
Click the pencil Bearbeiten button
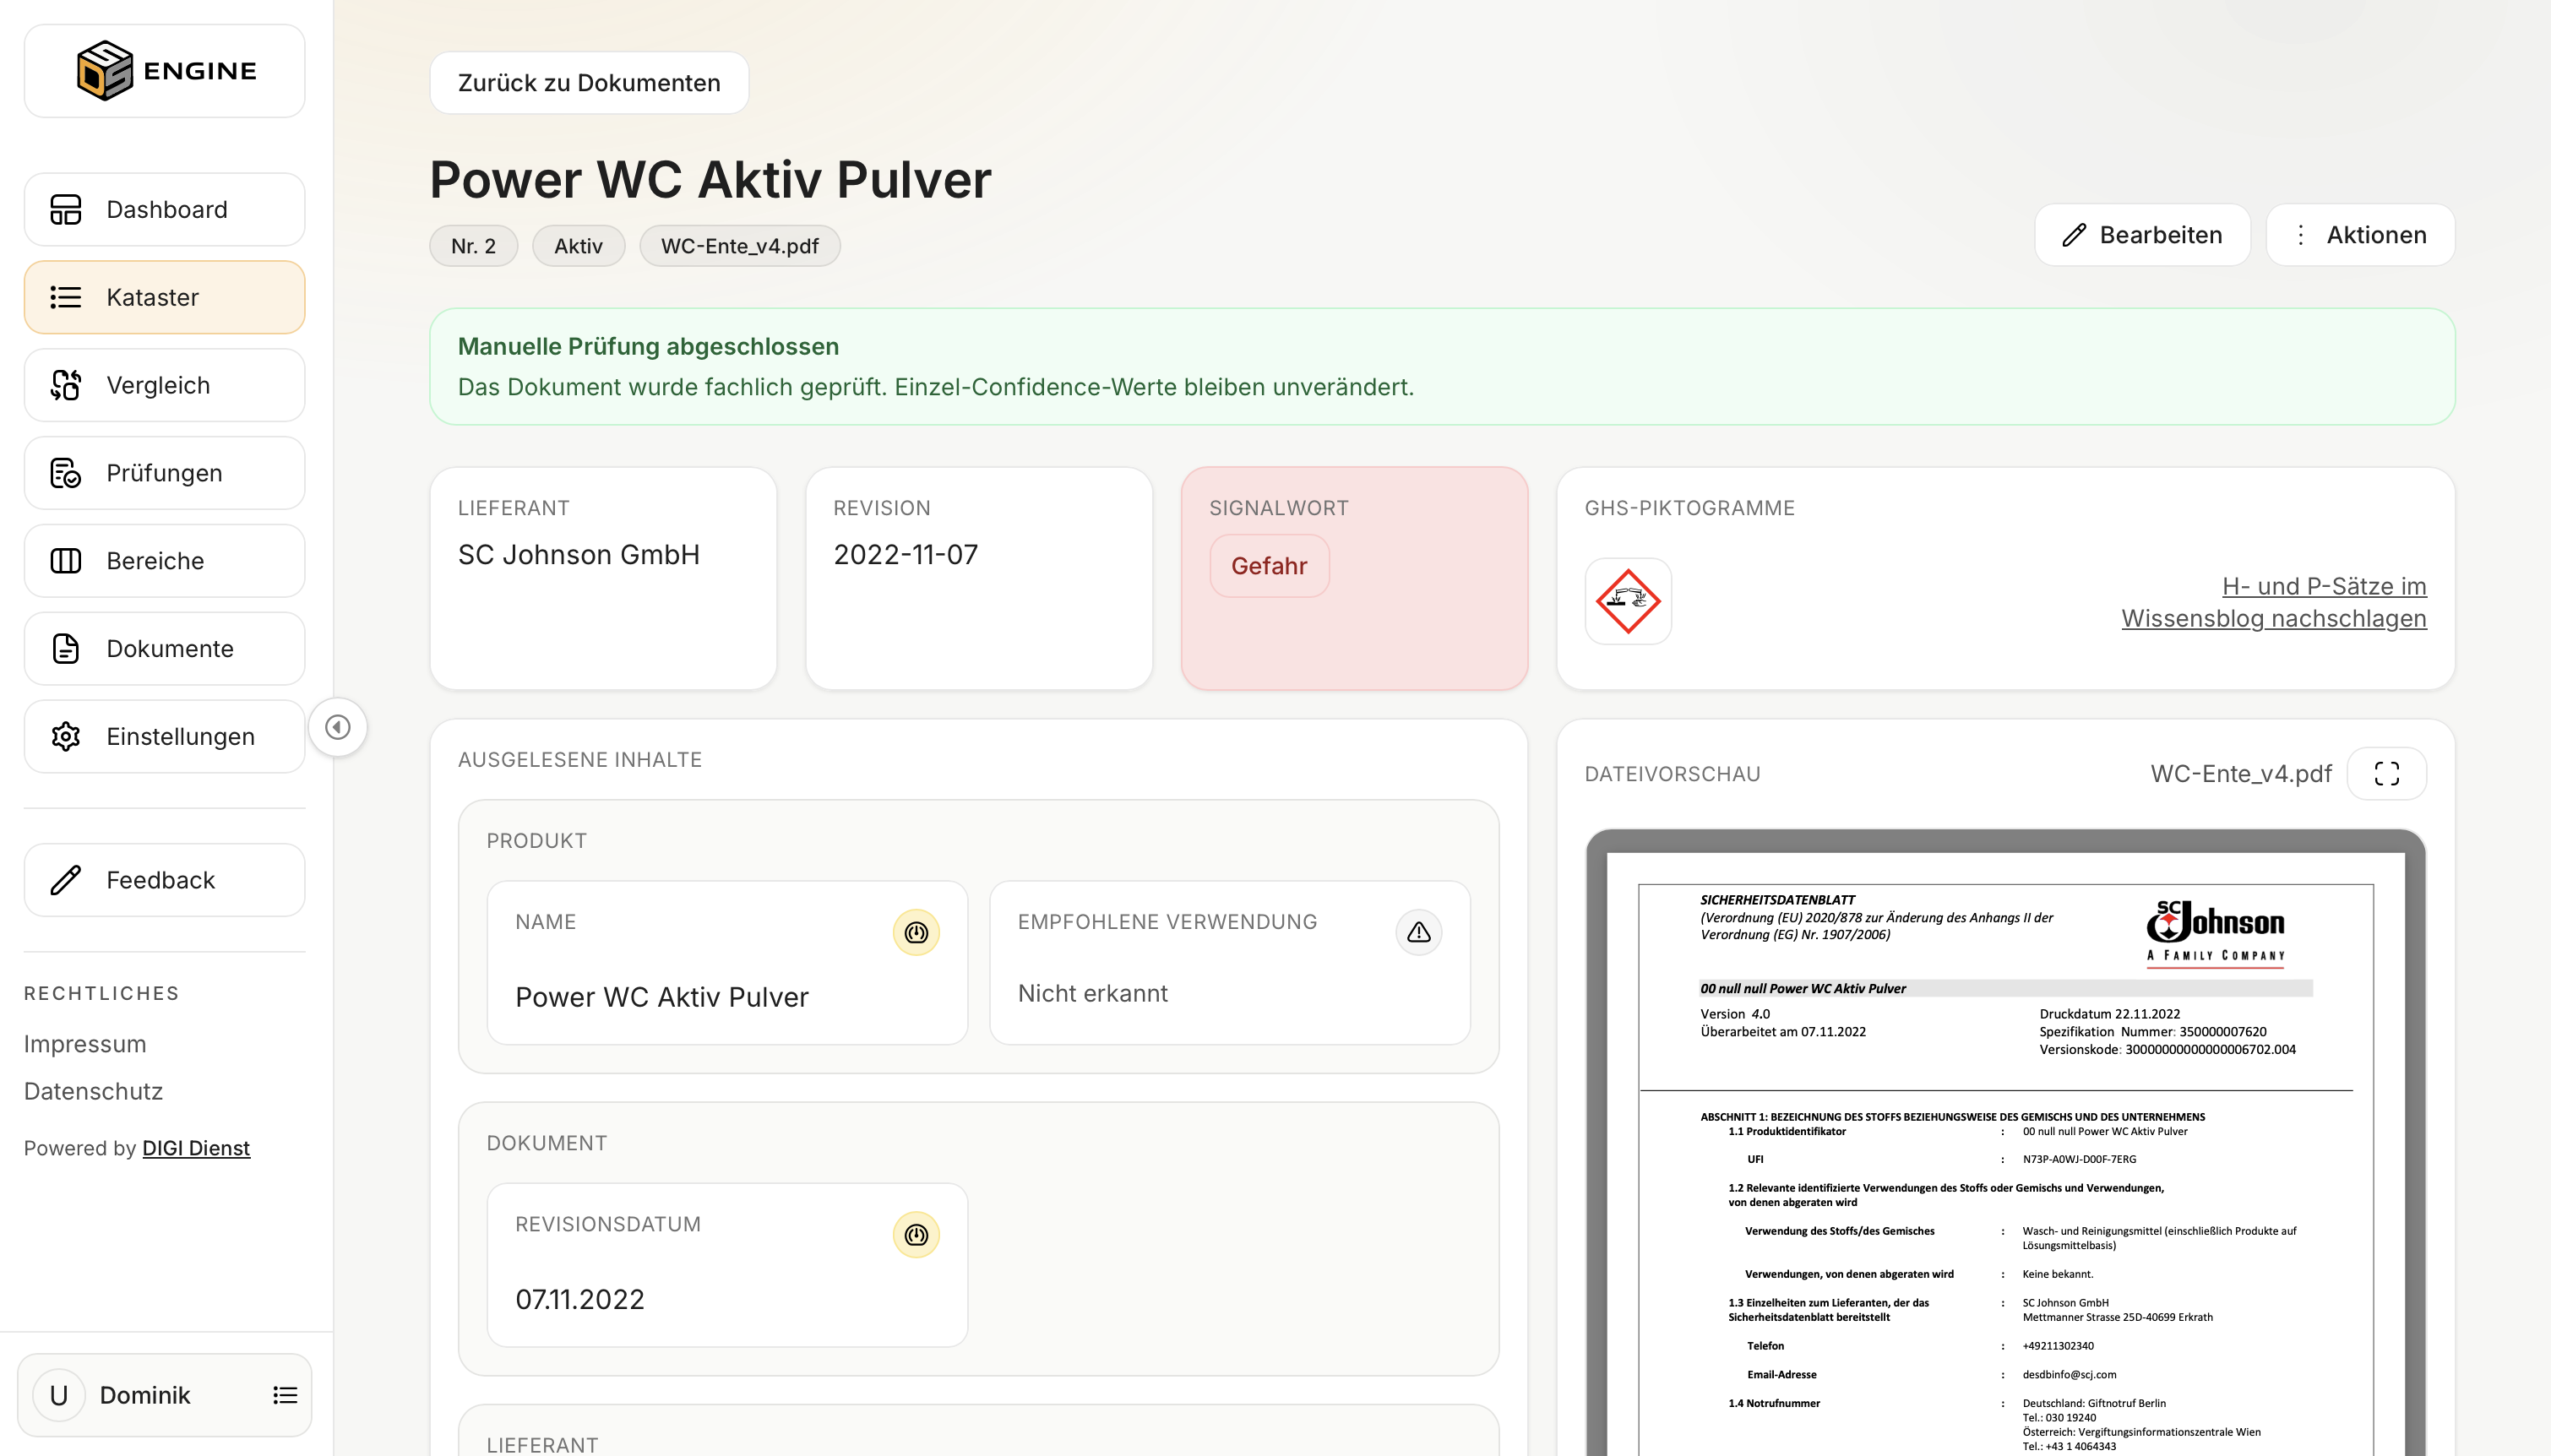coord(2142,235)
